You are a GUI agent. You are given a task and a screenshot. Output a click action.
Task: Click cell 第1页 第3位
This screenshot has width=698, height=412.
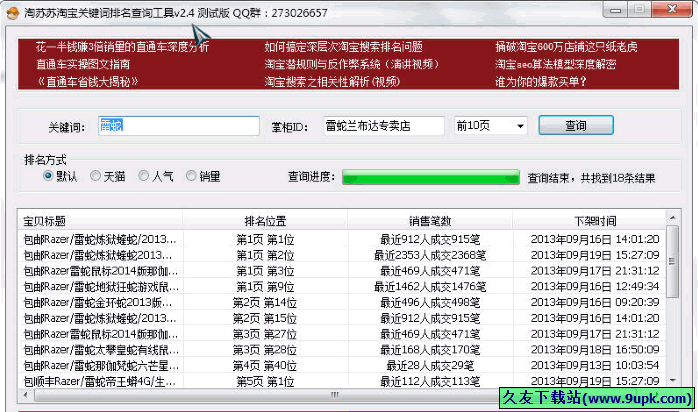pyautogui.click(x=265, y=271)
